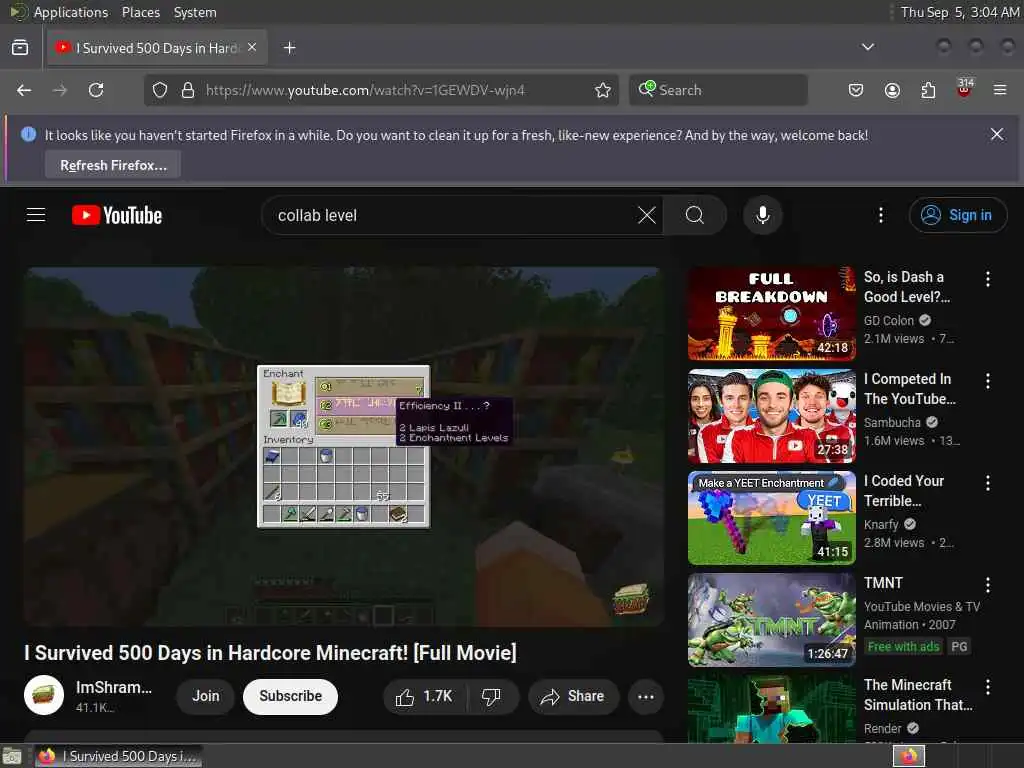Open GD Colon channel name
Image resolution: width=1024 pixels, height=768 pixels.
click(x=888, y=321)
